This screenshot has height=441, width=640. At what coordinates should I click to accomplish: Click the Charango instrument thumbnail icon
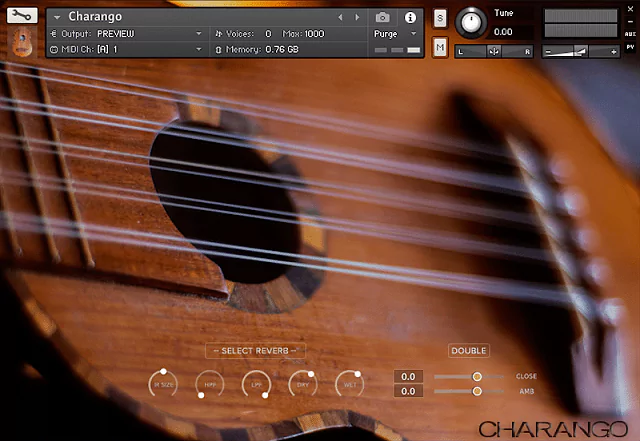(x=22, y=42)
